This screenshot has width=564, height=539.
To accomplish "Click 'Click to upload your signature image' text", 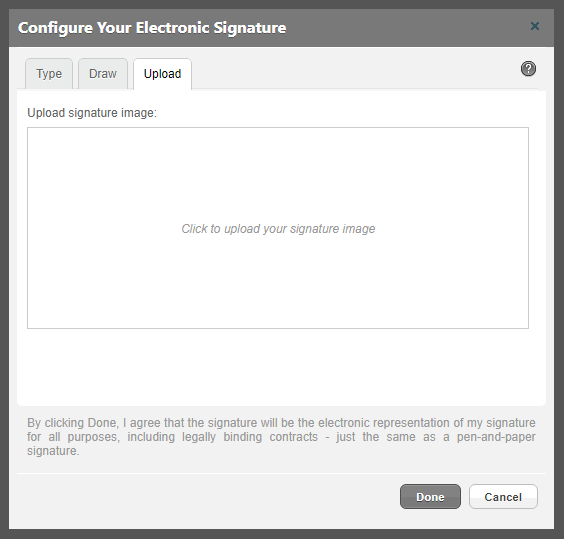I will pos(278,229).
